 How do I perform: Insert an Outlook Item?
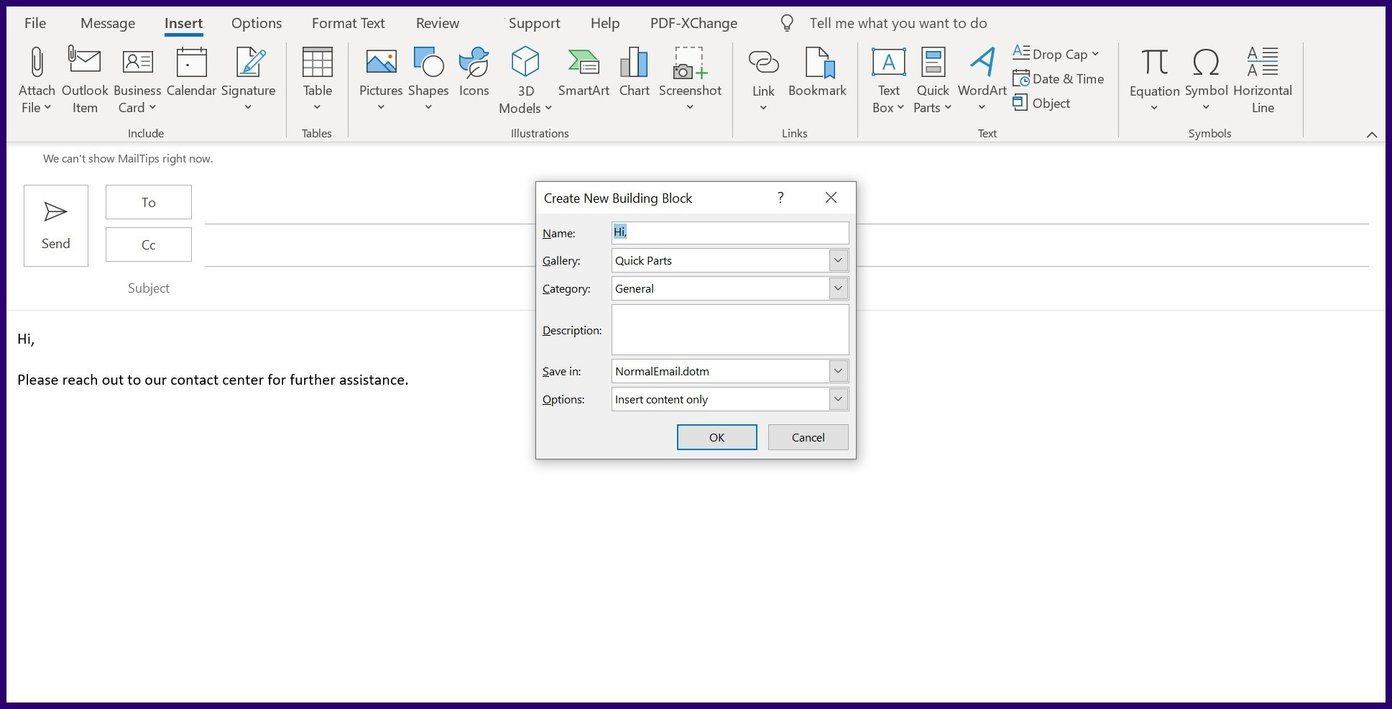(85, 80)
